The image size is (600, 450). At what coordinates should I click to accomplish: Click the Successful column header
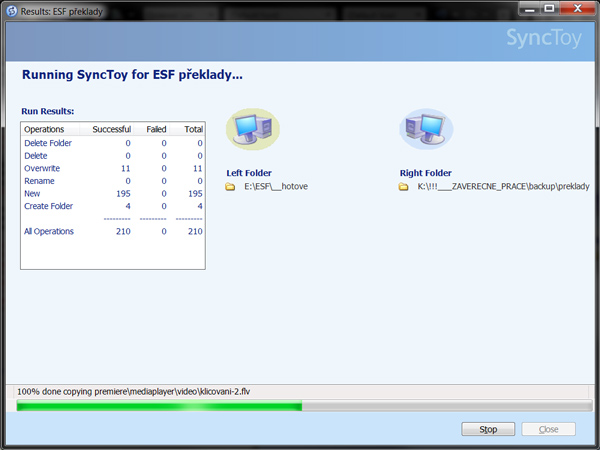click(111, 129)
